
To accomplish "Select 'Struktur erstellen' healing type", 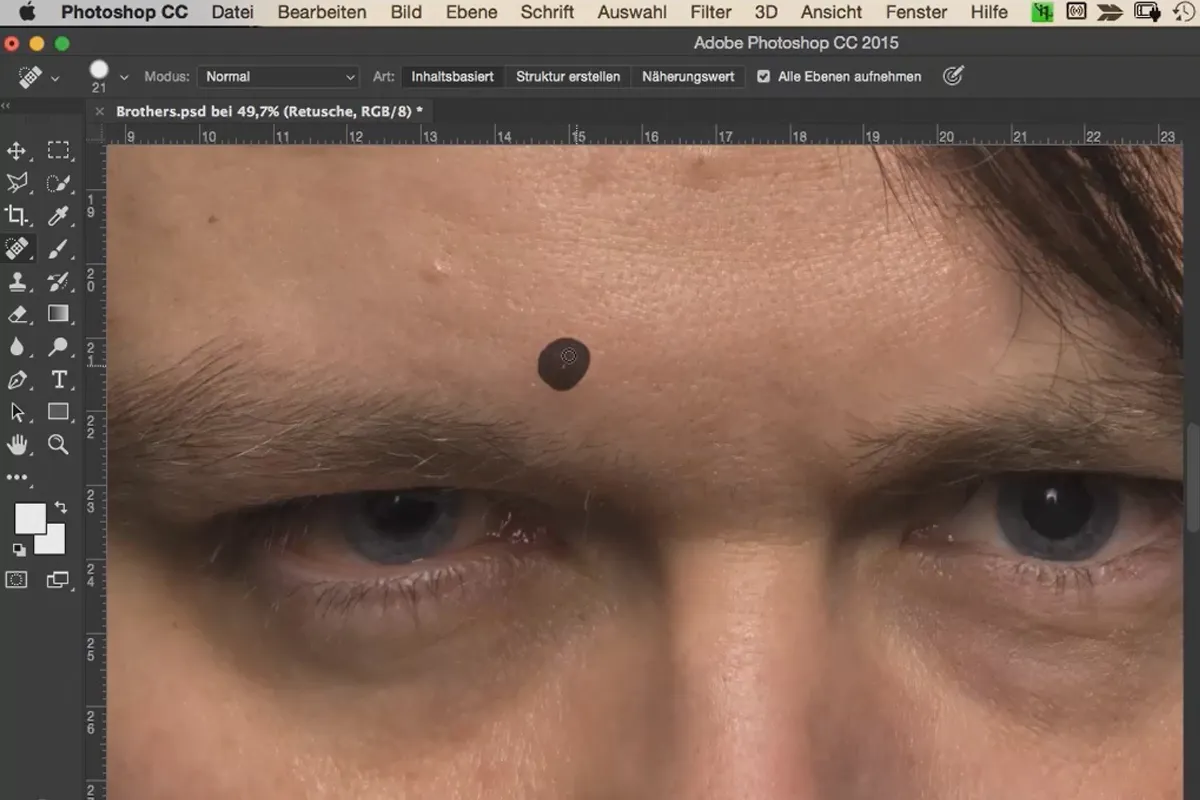I will (x=568, y=76).
